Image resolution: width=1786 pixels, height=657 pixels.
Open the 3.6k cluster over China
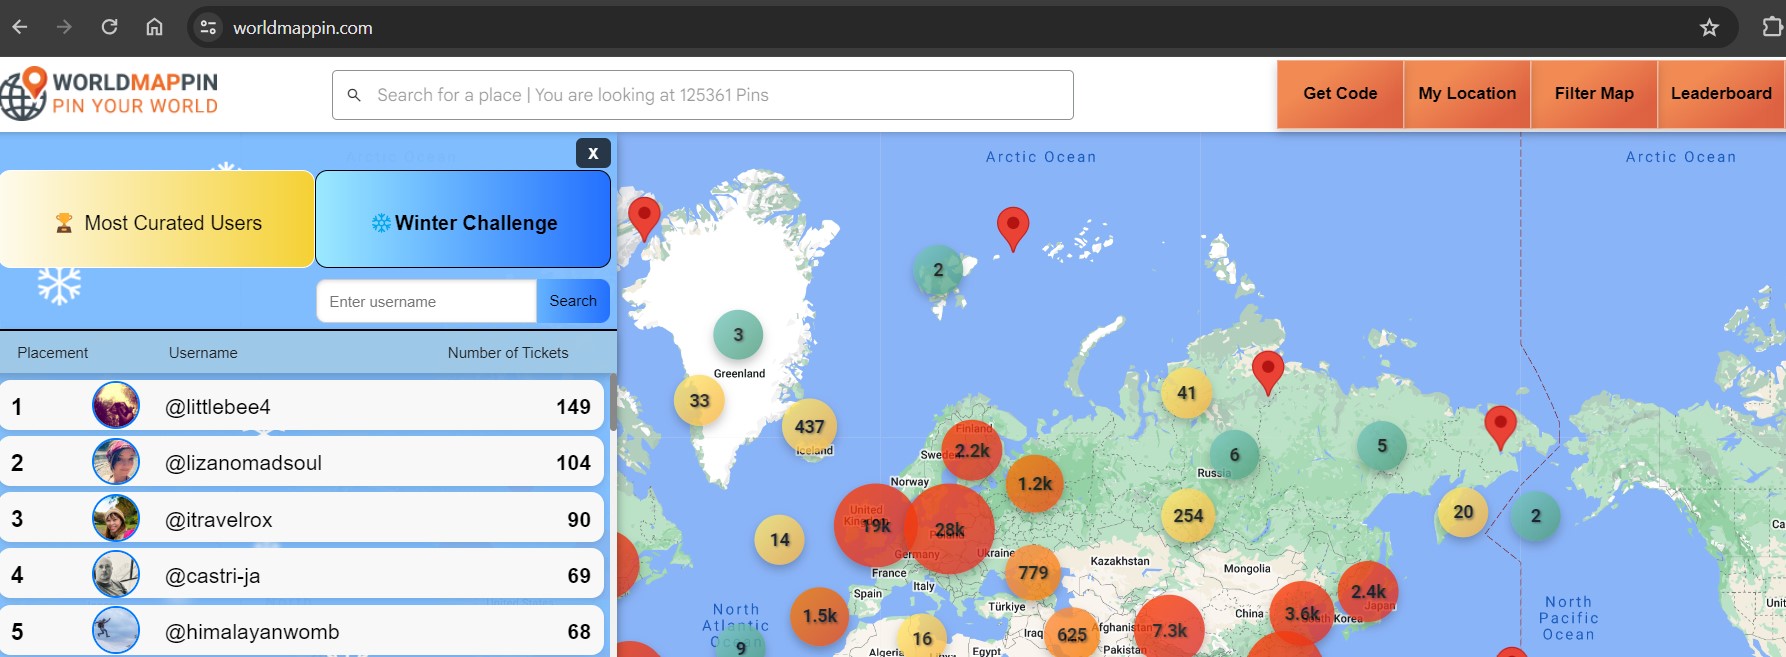pos(1302,614)
